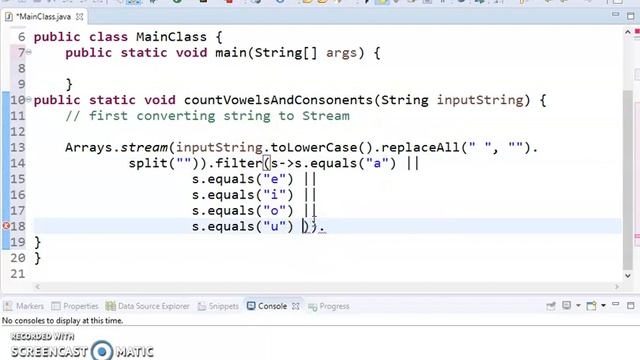Screen dimensions: 640x360
Task: Click 'No consoles to display at this time.' message
Action: pos(62,321)
